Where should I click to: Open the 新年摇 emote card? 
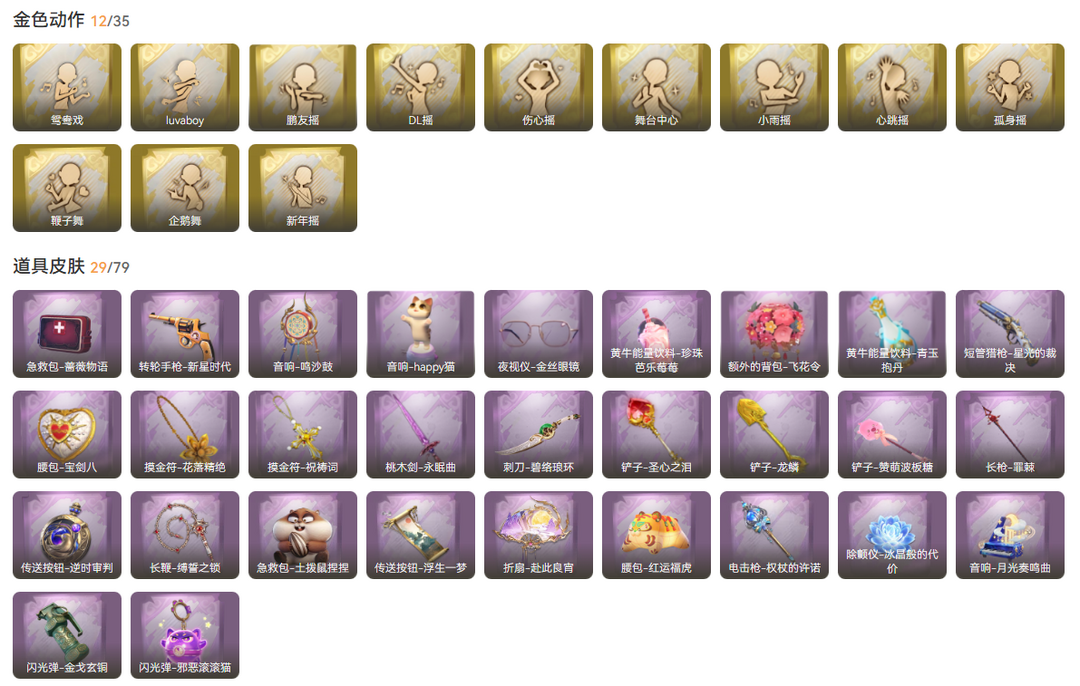coord(302,188)
